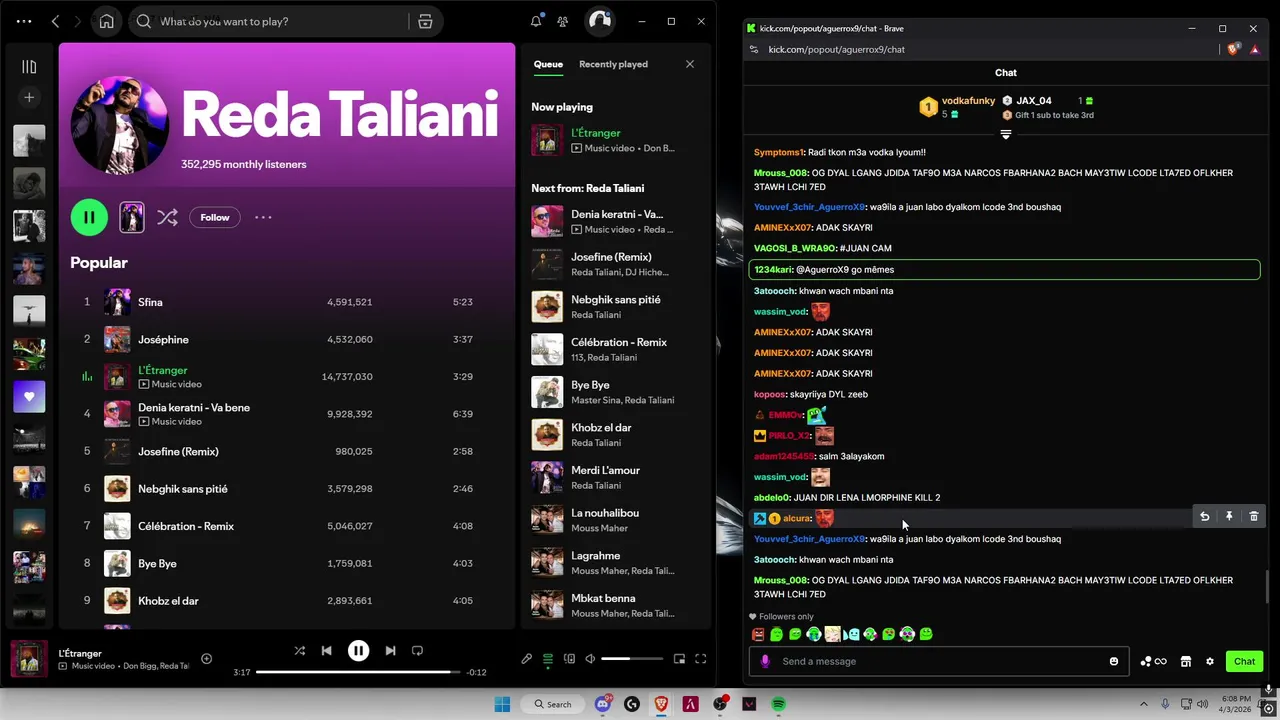Skip to next track

(x=390, y=650)
